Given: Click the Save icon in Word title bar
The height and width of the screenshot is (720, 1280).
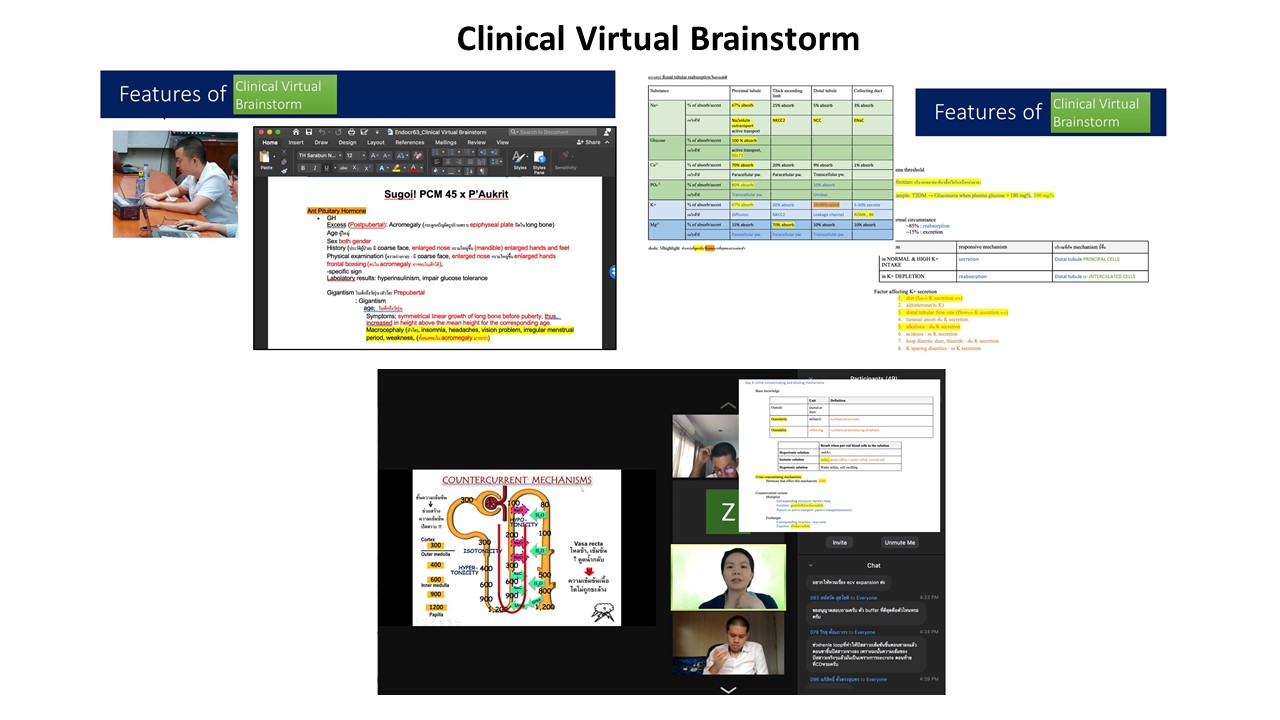Looking at the screenshot, I should pyautogui.click(x=311, y=132).
